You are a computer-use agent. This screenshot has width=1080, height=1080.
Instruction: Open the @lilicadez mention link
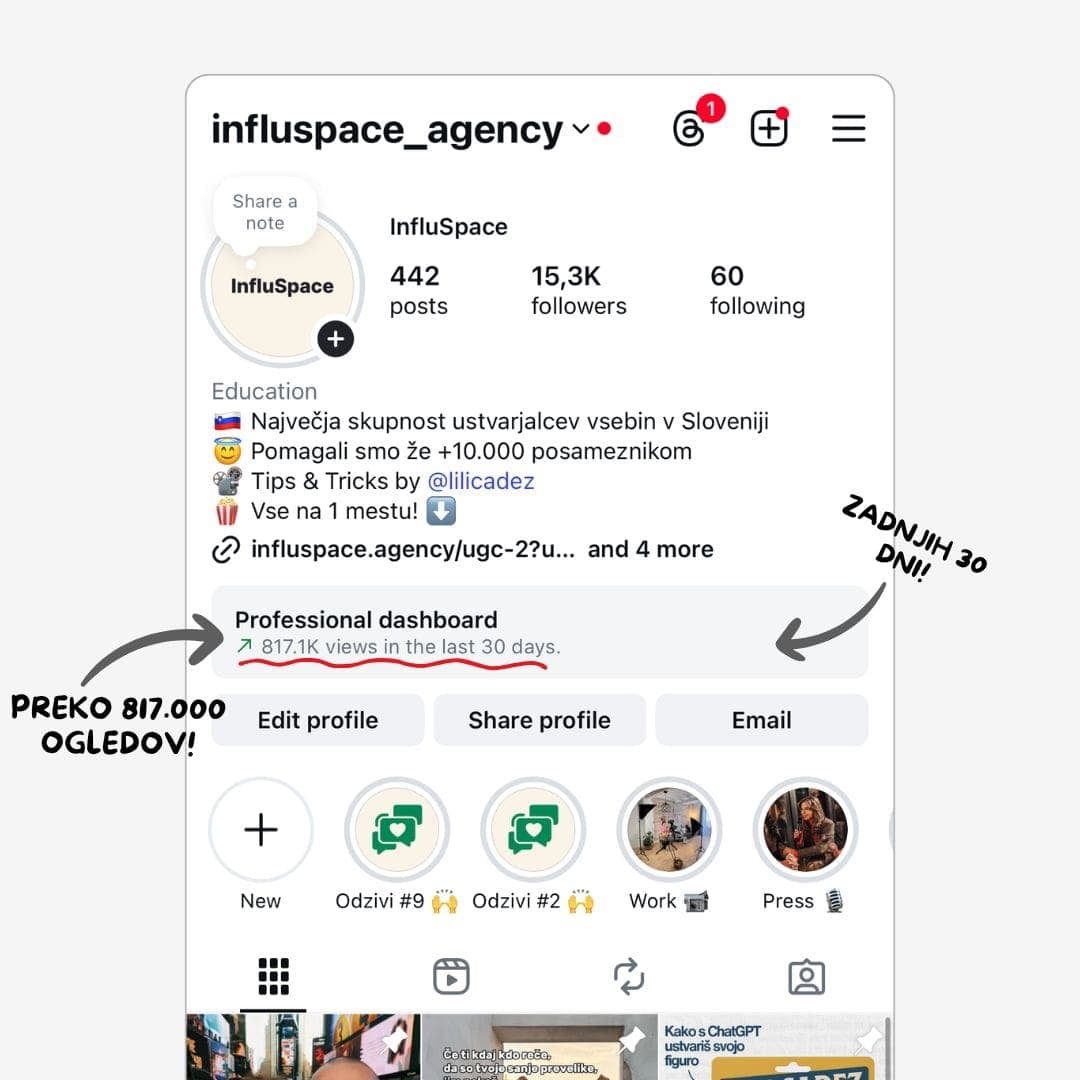[481, 481]
